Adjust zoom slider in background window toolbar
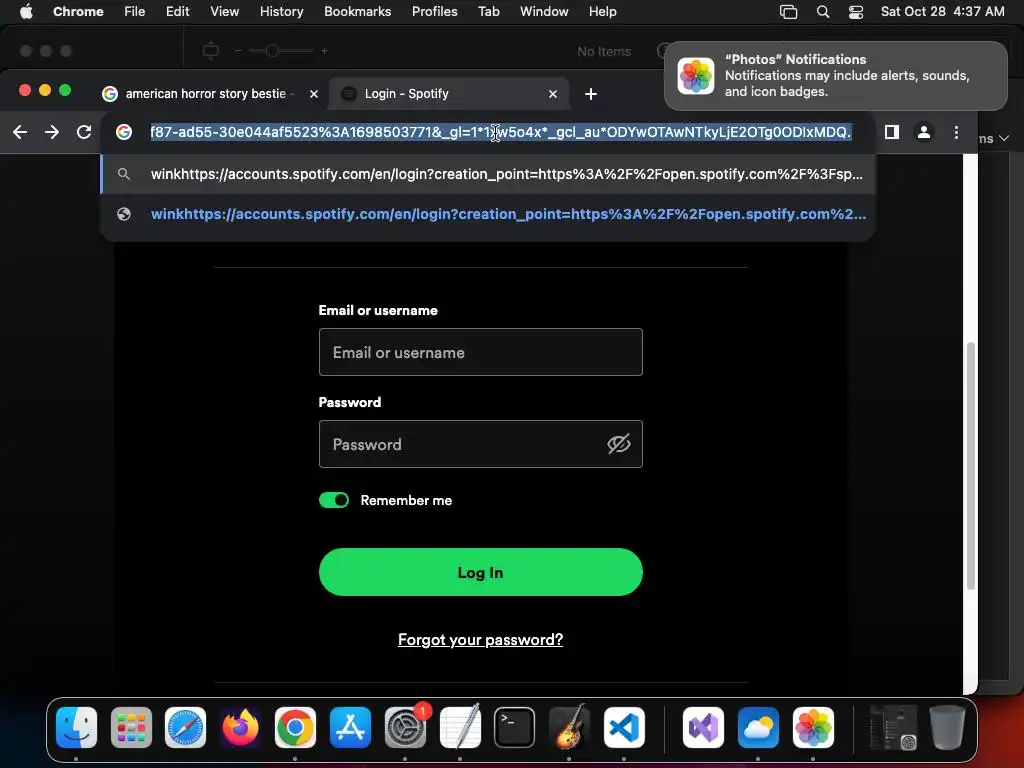Viewport: 1024px width, 768px height. pos(272,50)
